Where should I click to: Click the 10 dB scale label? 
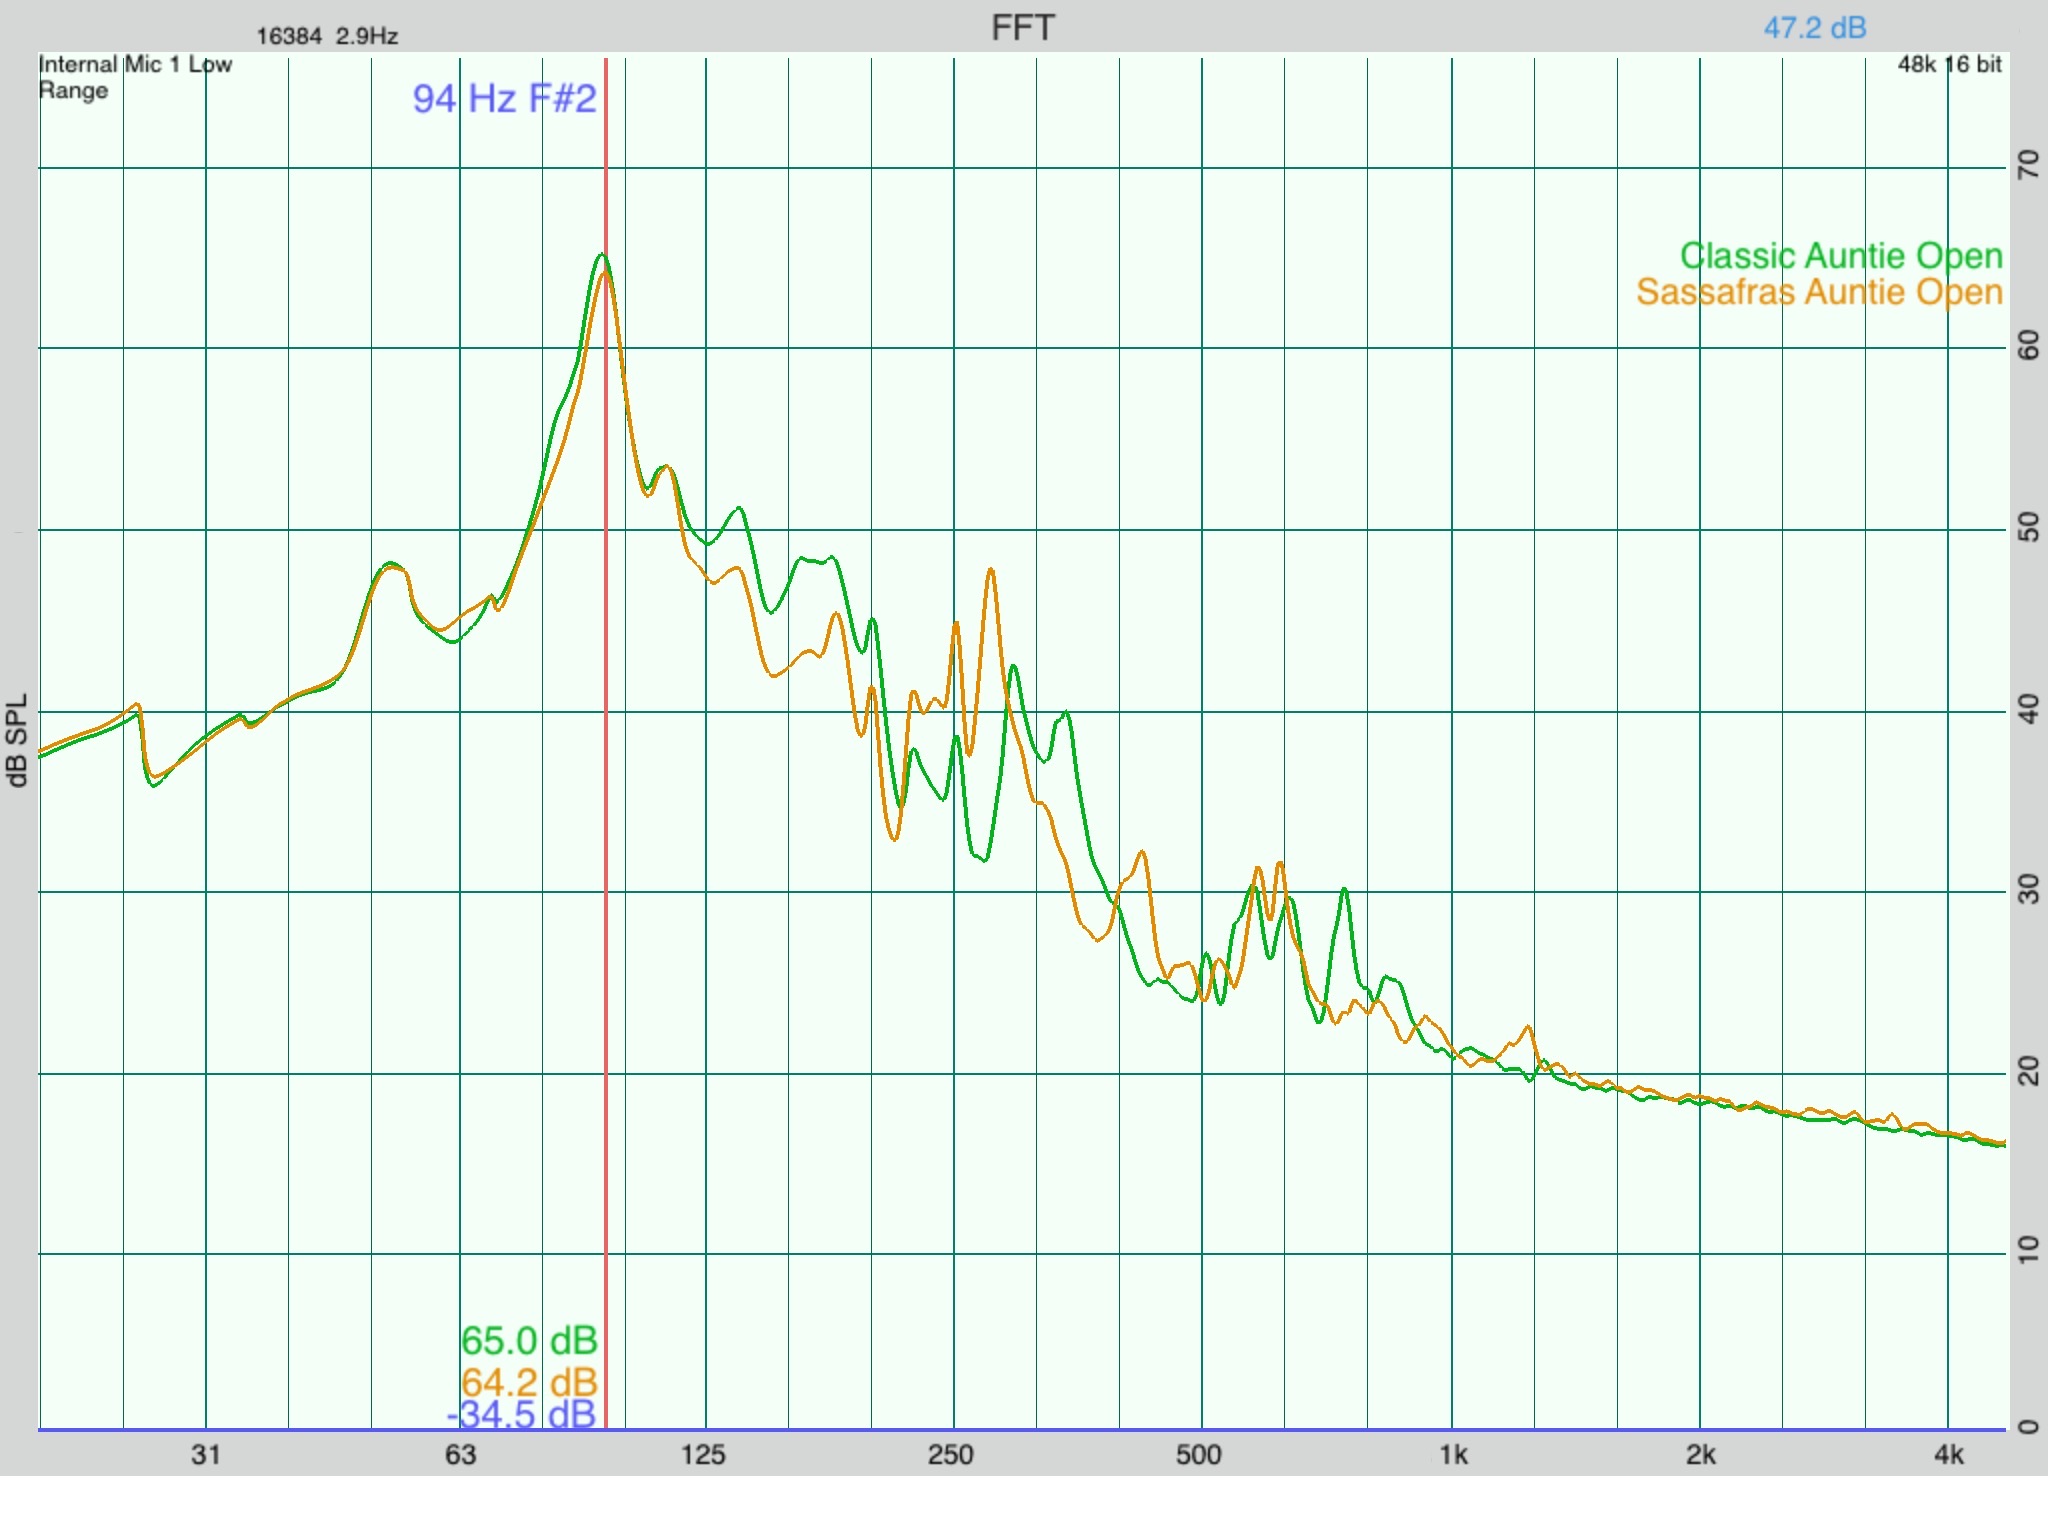coord(2028,1249)
